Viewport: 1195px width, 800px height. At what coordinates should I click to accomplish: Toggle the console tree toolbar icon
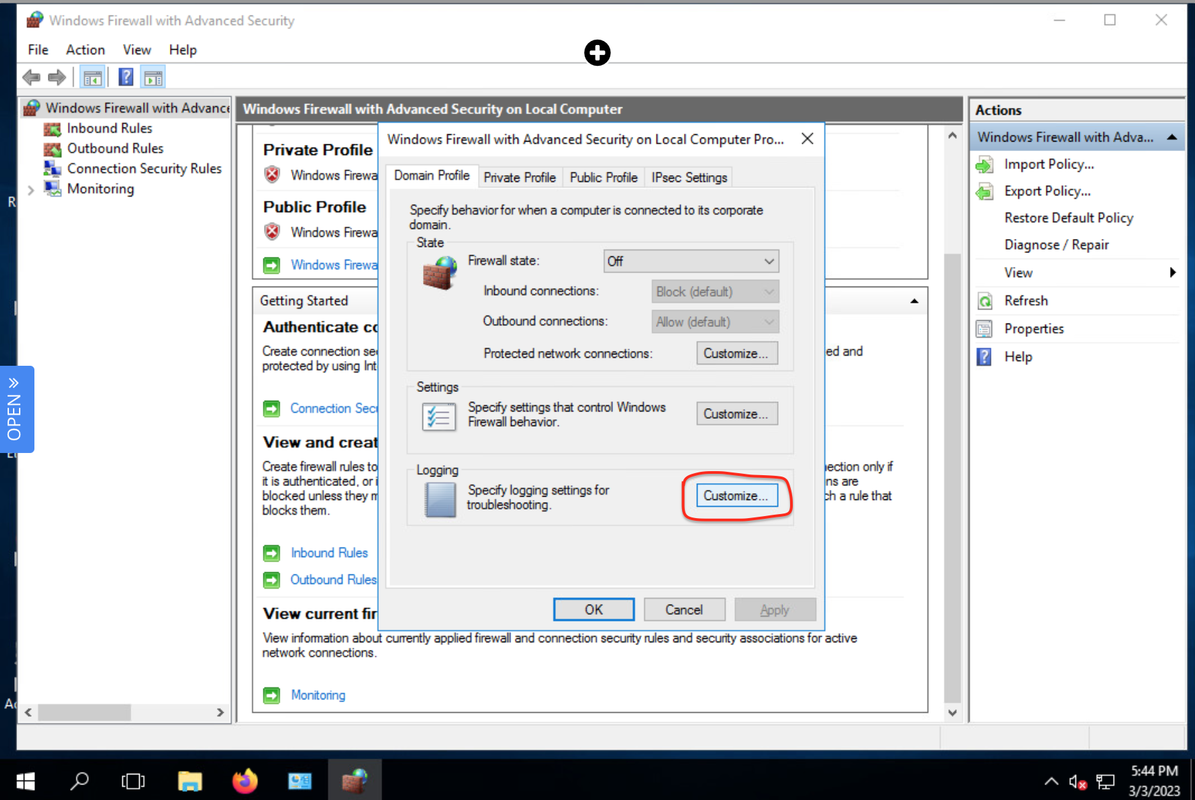pyautogui.click(x=92, y=77)
